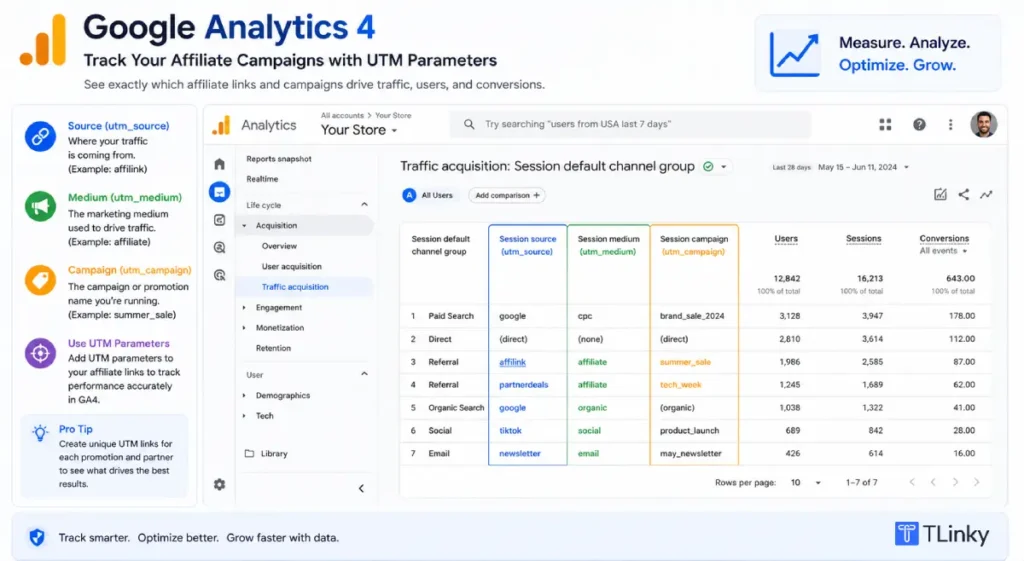Collapse the Acquisition tree item
The height and width of the screenshot is (561, 1024).
[x=244, y=225]
